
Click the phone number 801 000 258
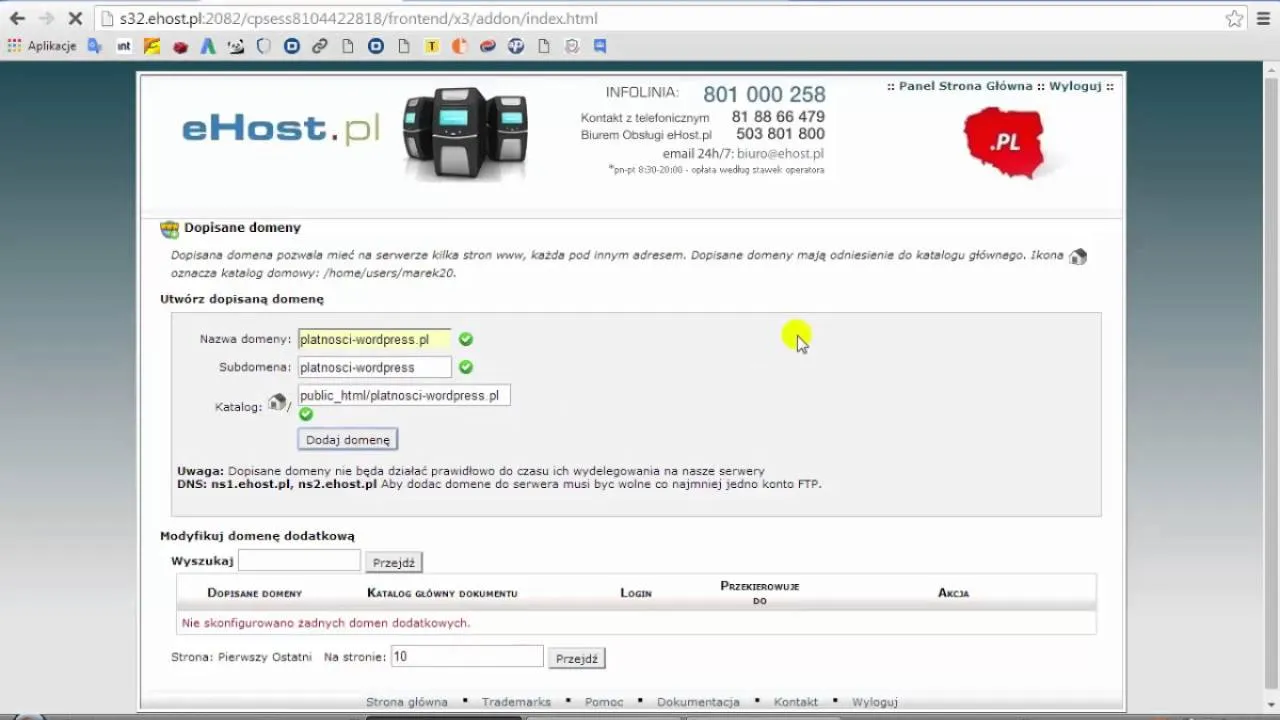coord(764,95)
